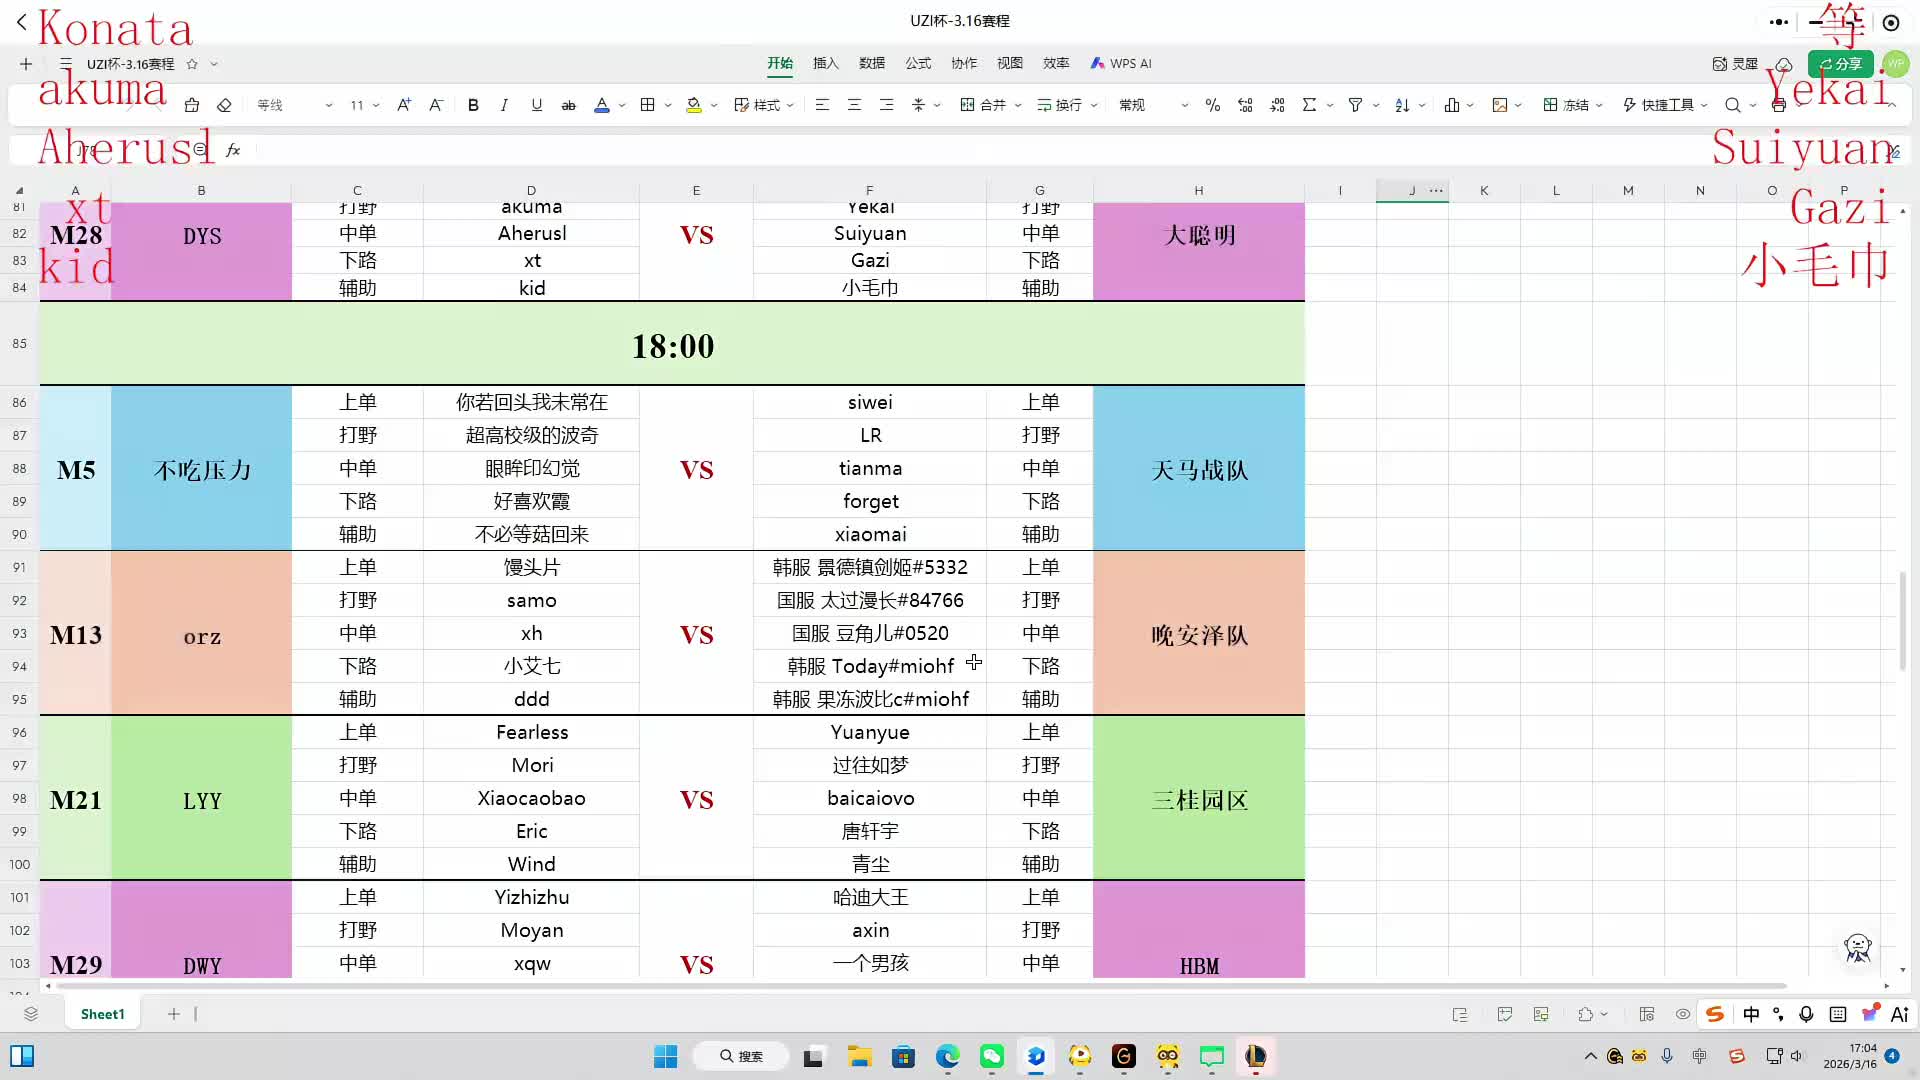Click the green 分享 share button
The width and height of the screenshot is (1920, 1080).
(x=1840, y=63)
